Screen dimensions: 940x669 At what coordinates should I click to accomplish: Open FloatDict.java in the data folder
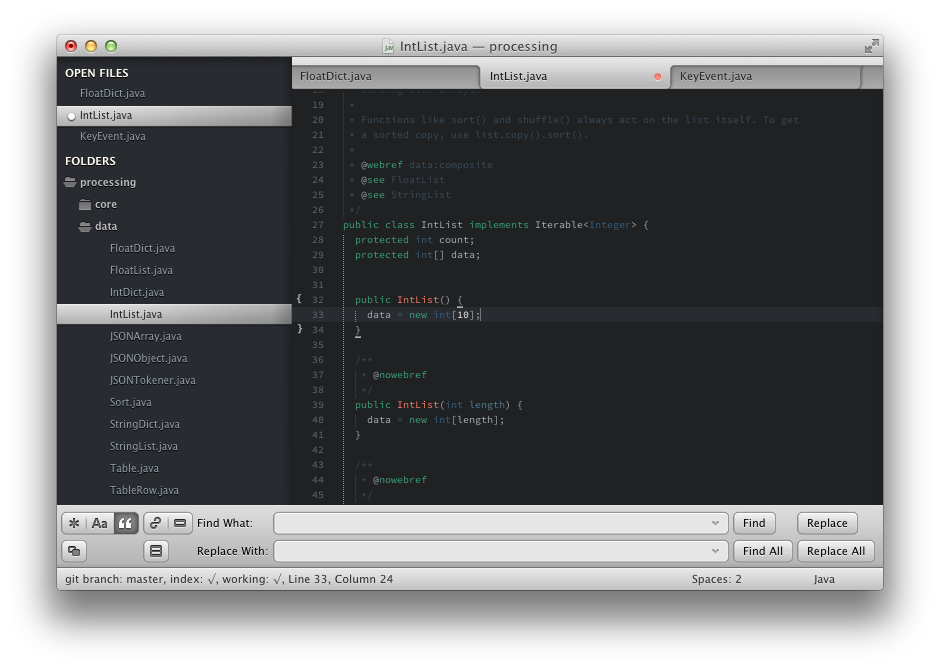[143, 248]
